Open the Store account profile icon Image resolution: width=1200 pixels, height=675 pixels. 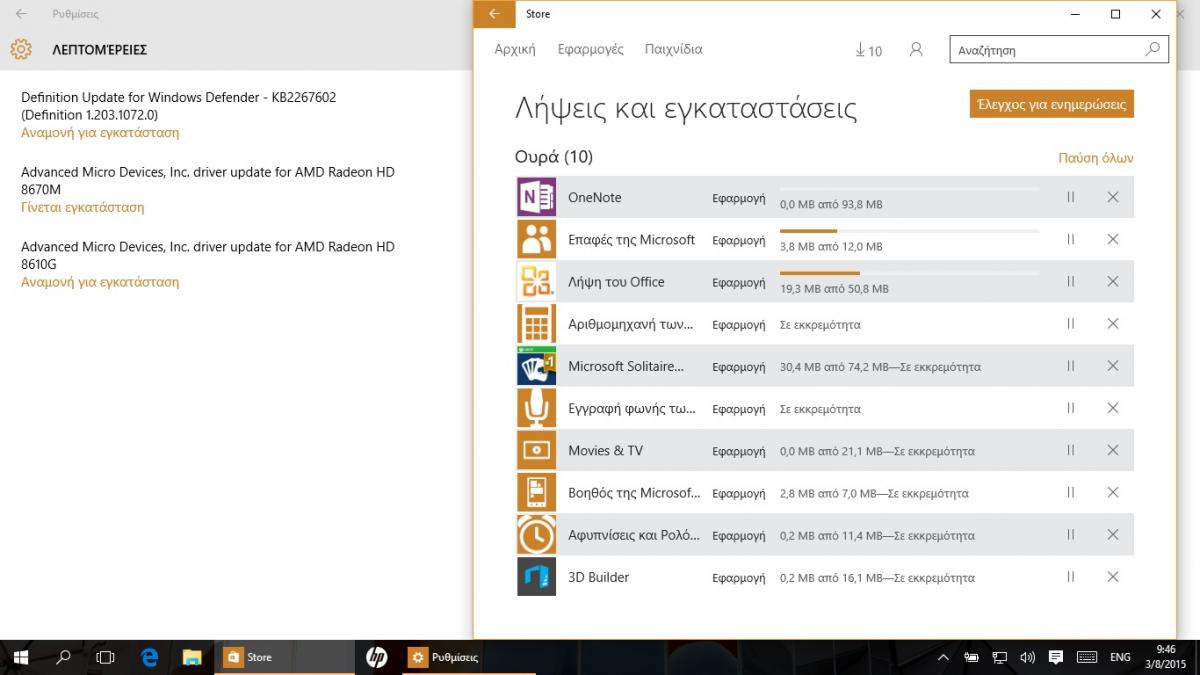coord(916,49)
